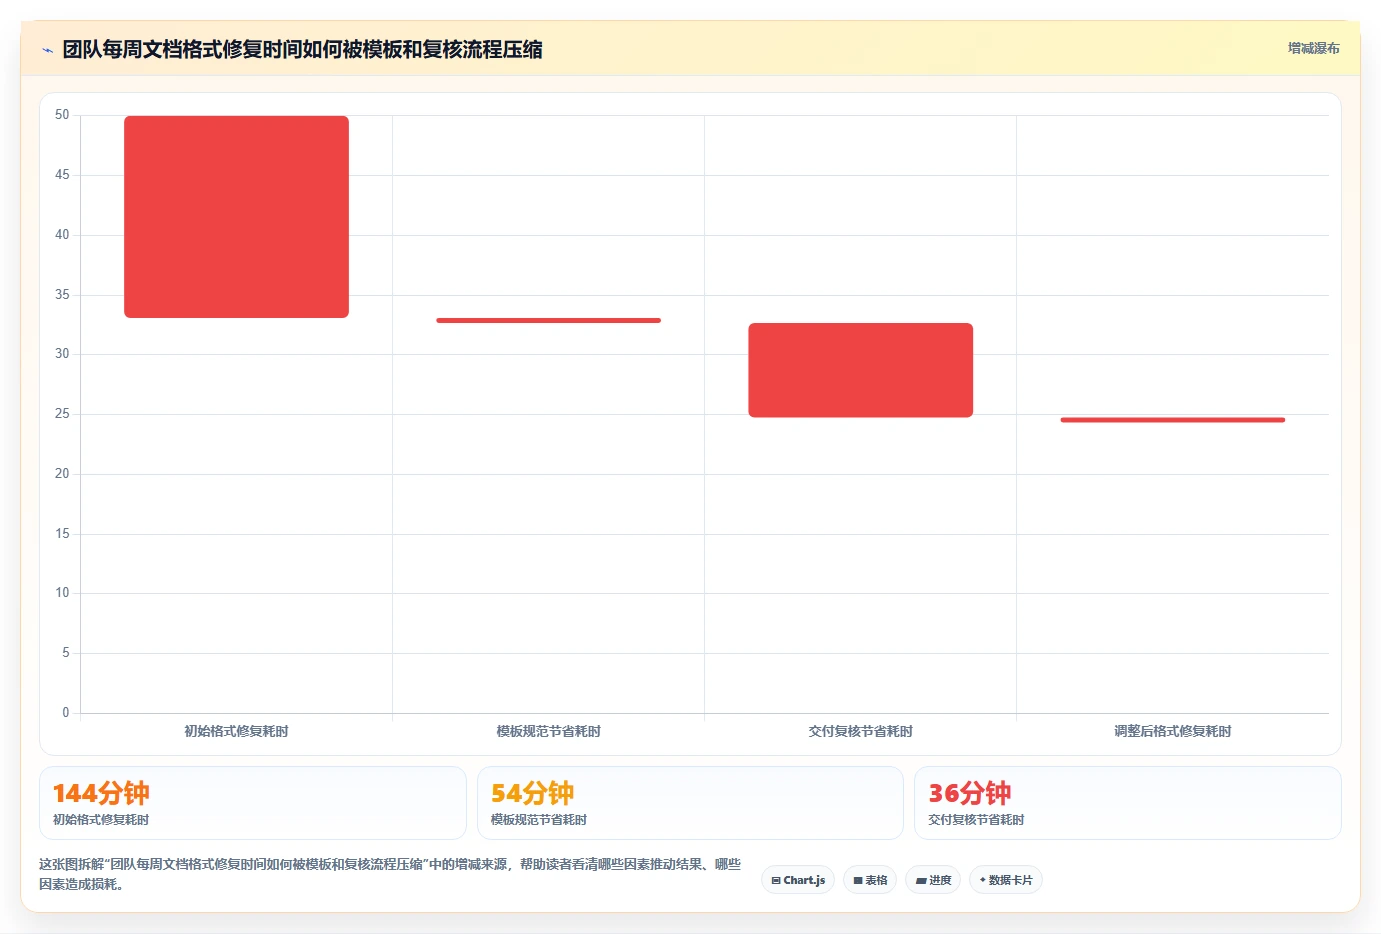Screen dimensions: 1381x934
Task: Click the 144分钟 stat card value
Action: tap(101, 793)
